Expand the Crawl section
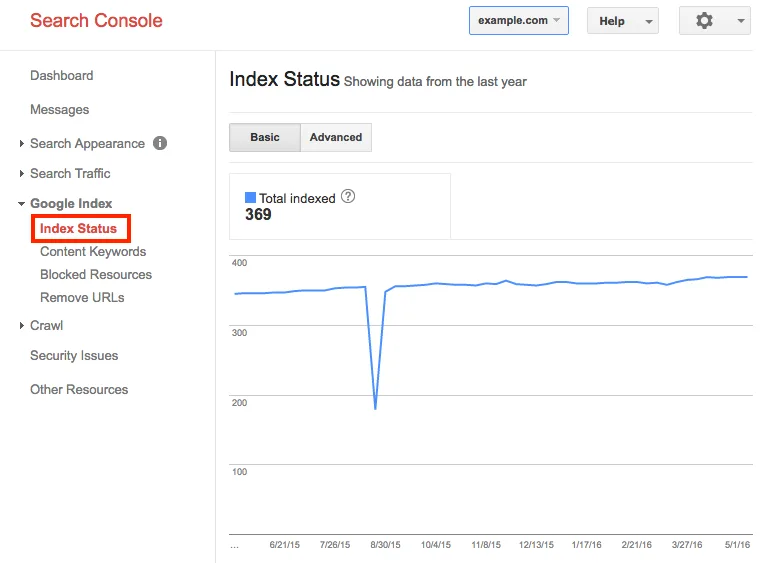Screen dimensions: 763x563 46,326
